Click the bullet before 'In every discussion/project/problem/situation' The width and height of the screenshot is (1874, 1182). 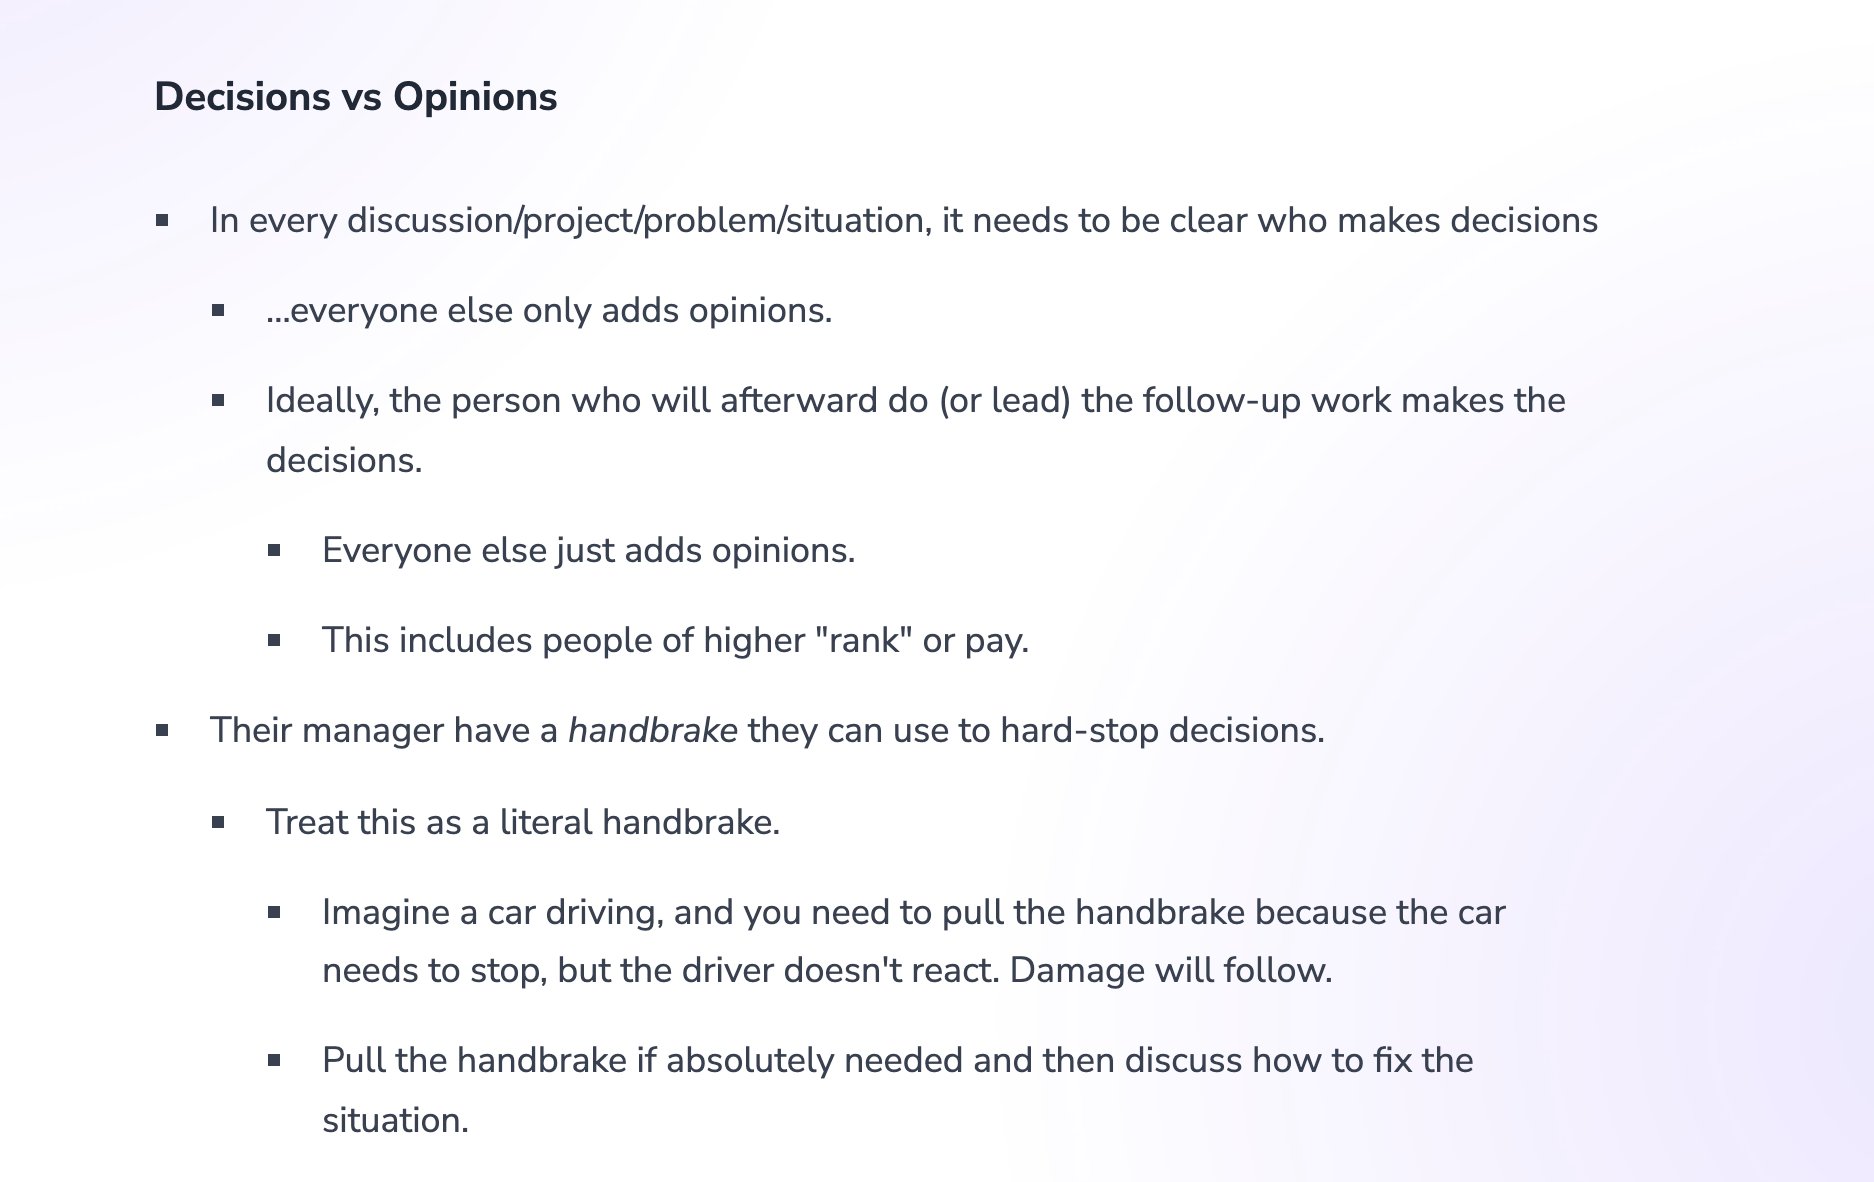[162, 220]
